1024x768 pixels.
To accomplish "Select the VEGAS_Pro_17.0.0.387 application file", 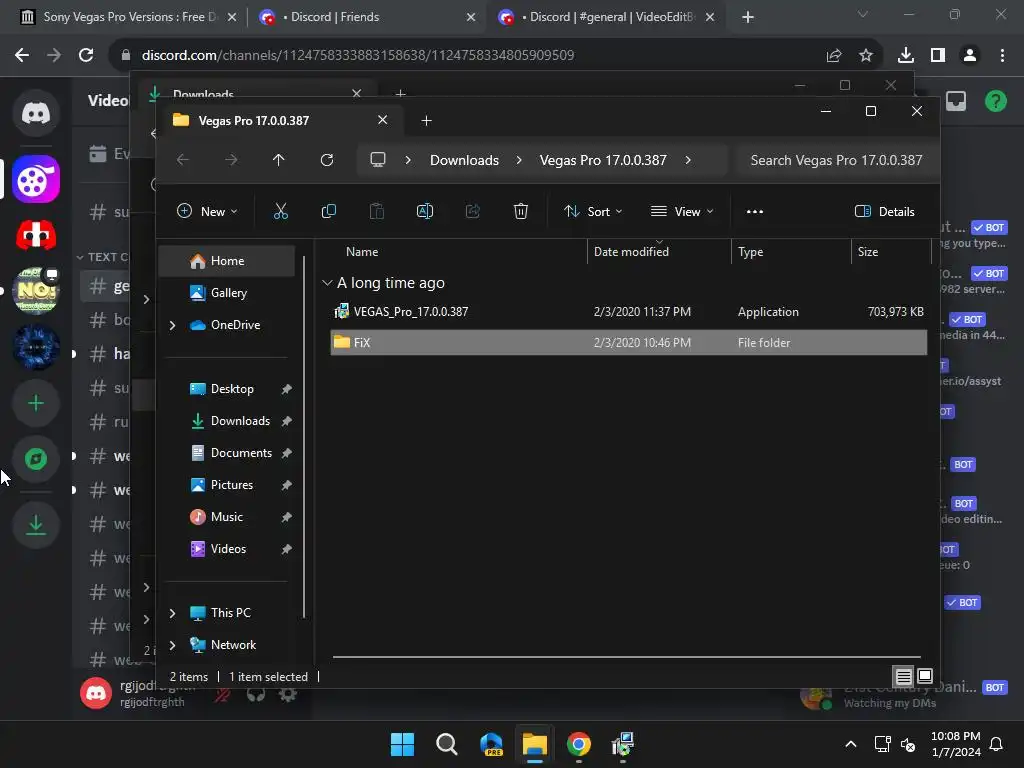I will (628, 312).
